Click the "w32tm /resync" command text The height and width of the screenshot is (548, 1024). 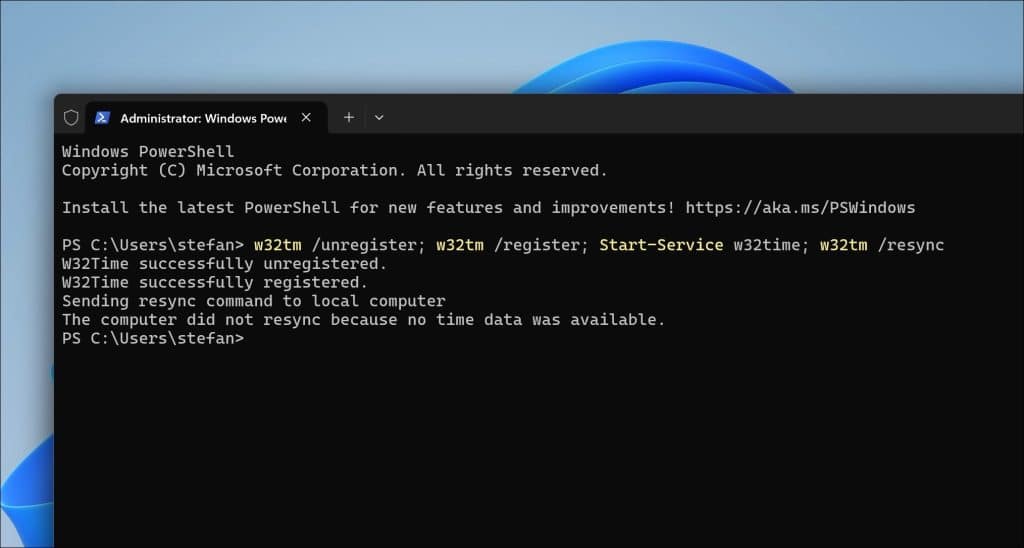coord(881,245)
